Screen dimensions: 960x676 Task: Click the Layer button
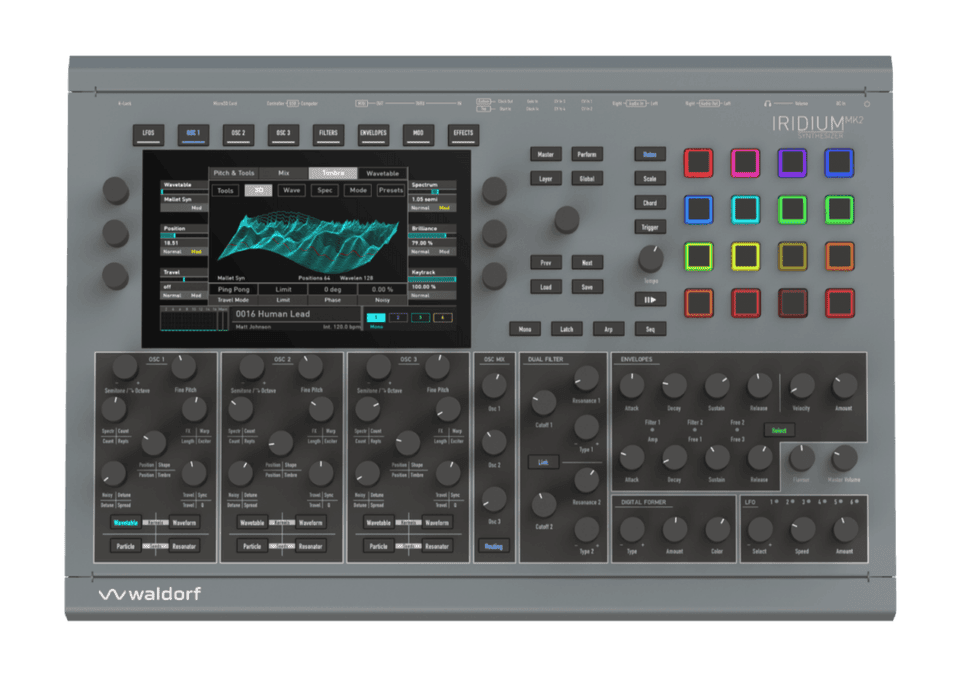point(546,179)
